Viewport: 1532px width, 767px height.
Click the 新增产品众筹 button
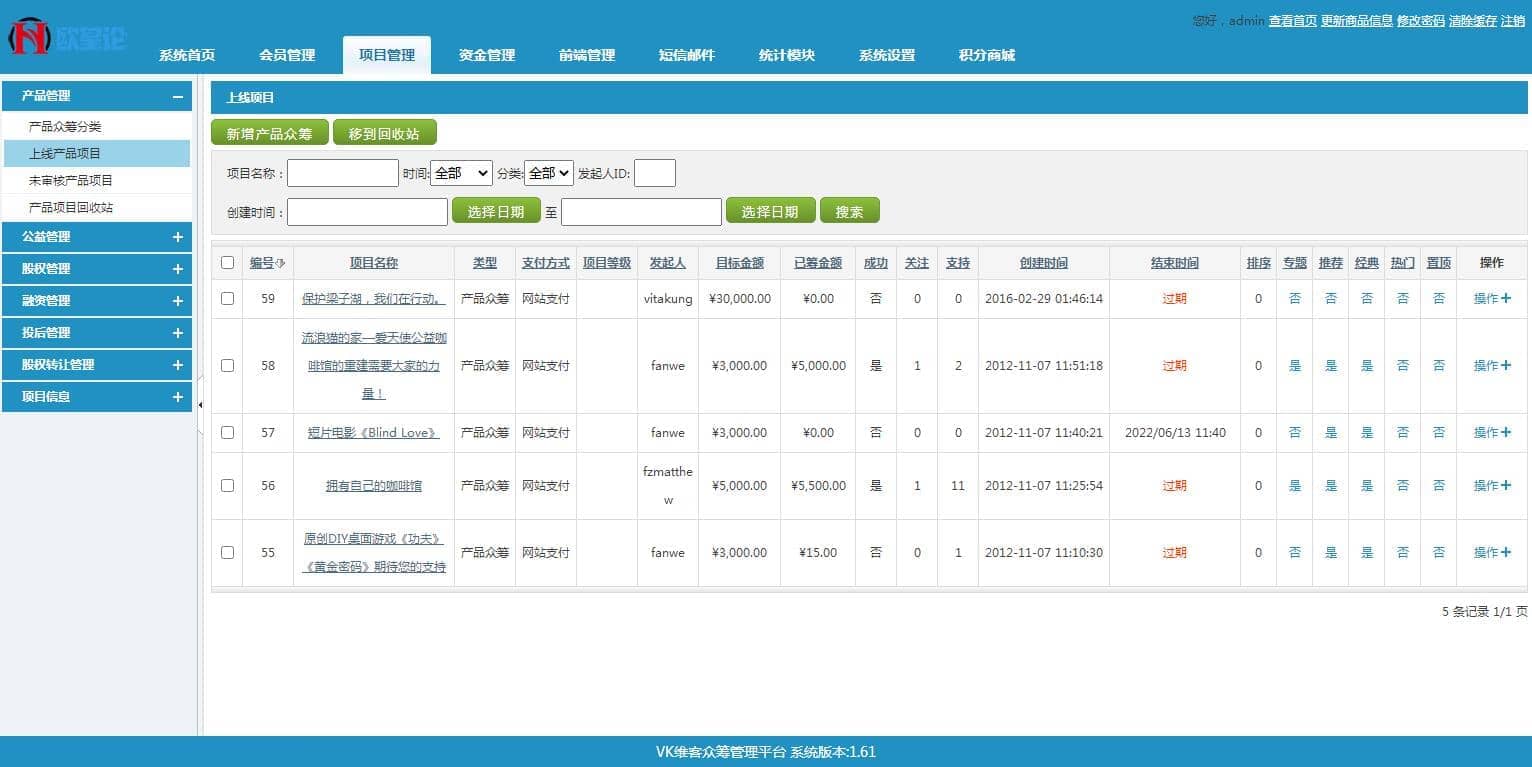pos(269,133)
